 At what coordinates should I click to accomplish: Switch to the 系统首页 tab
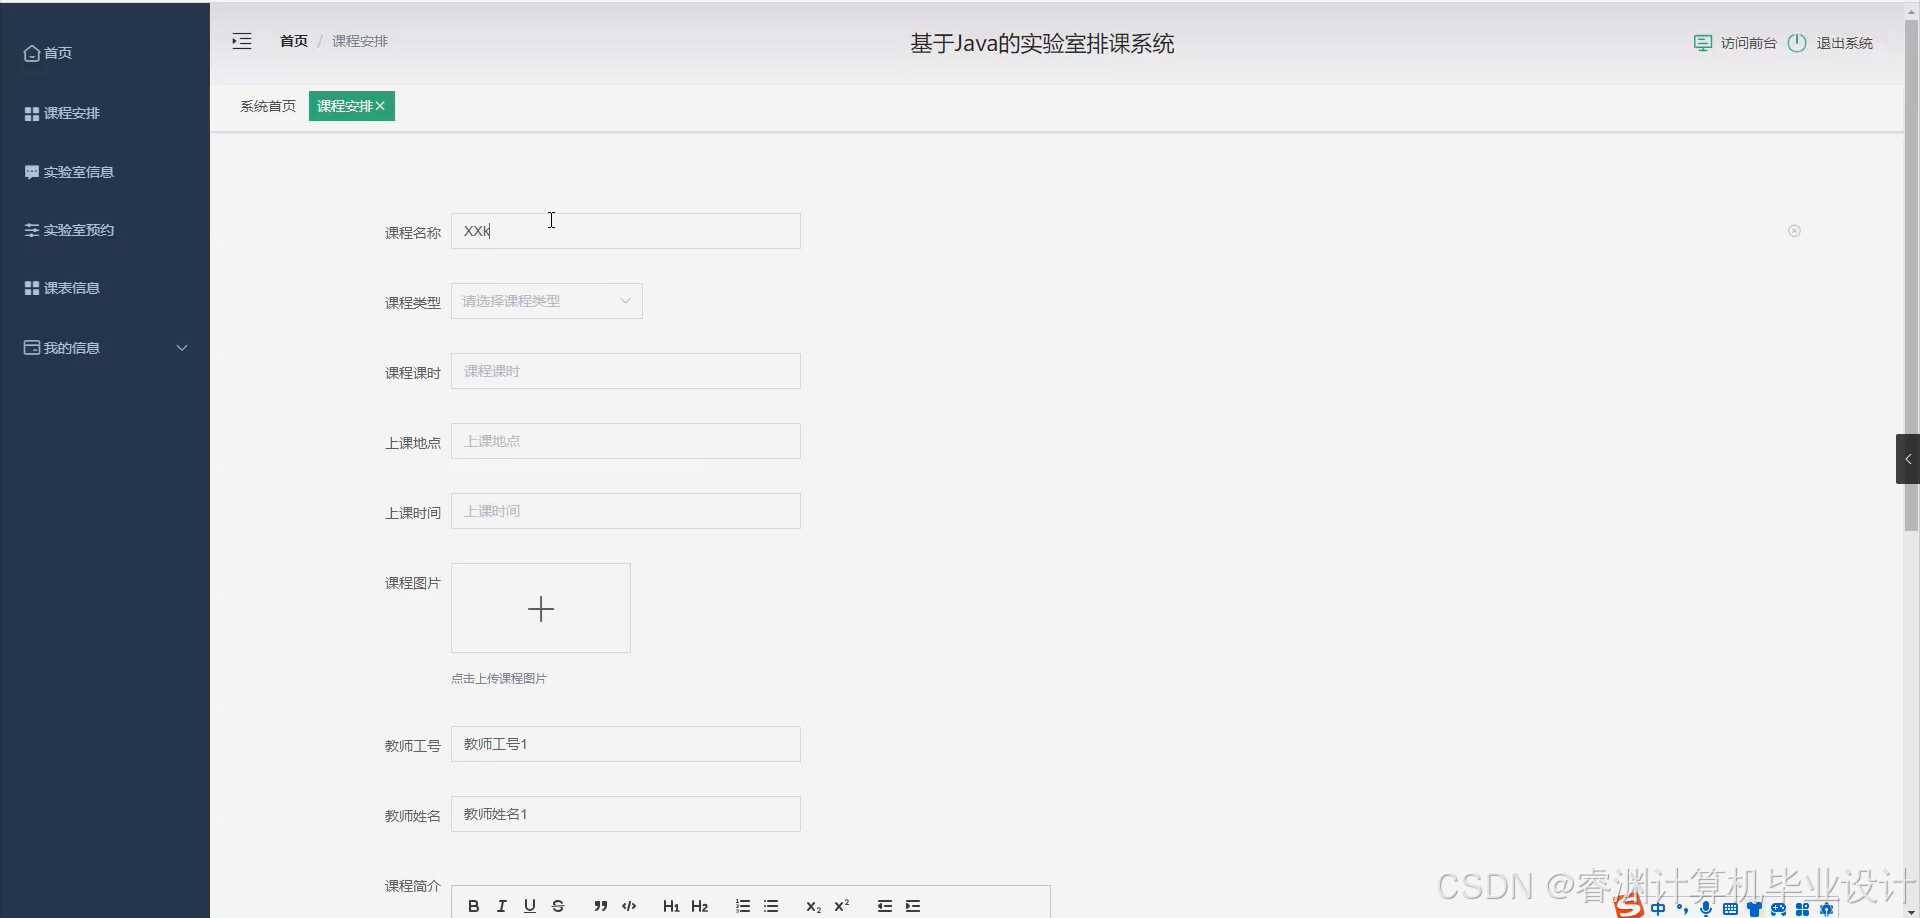coord(267,105)
